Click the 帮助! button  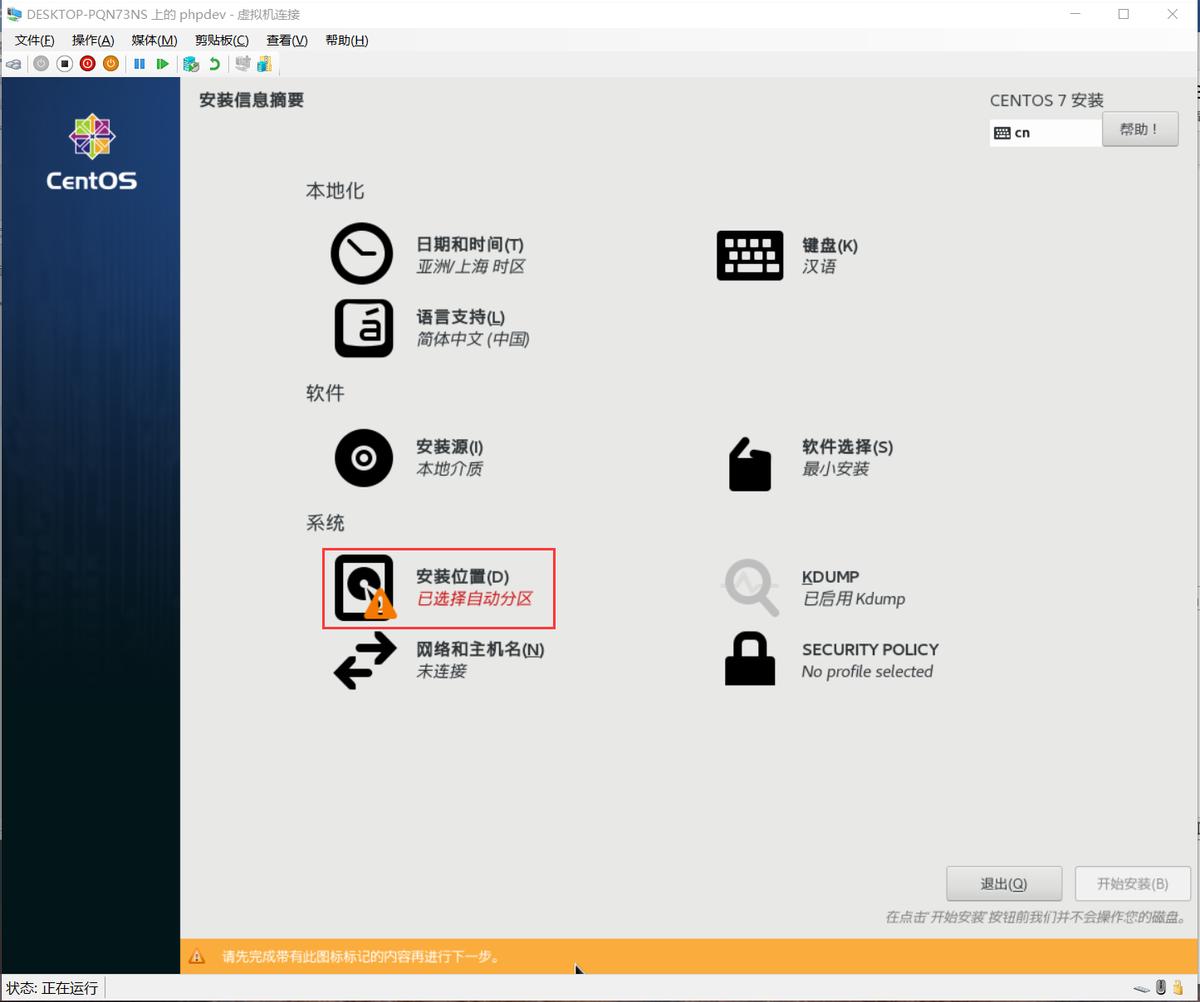(1139, 129)
